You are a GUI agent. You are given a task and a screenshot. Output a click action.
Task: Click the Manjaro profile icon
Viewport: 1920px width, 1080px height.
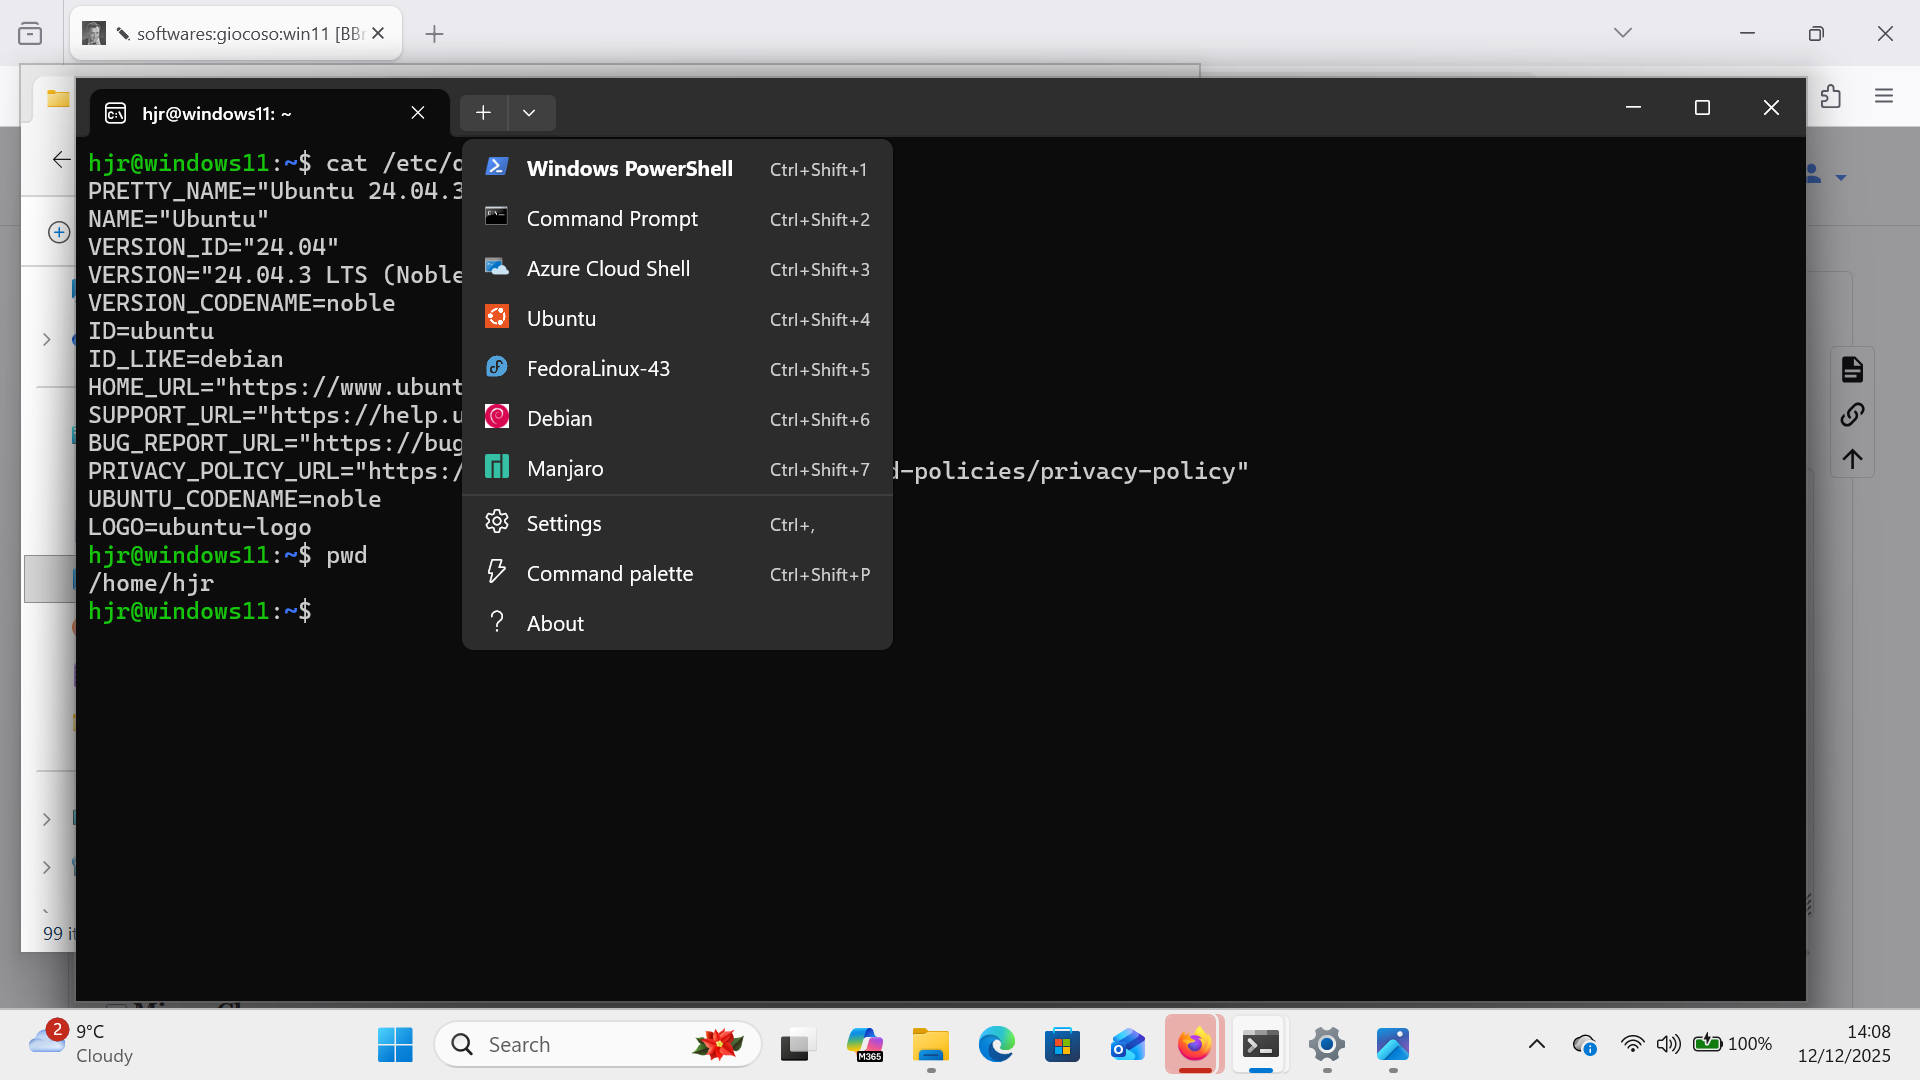click(497, 467)
